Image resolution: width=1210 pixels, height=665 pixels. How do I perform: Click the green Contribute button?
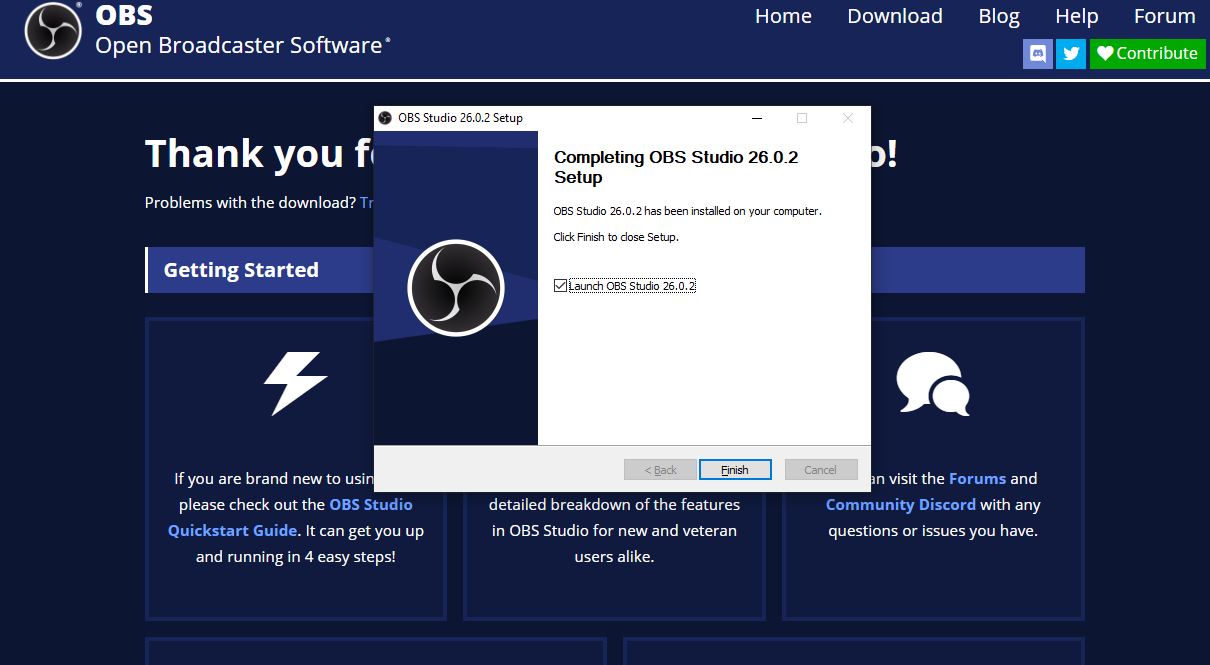[1147, 53]
